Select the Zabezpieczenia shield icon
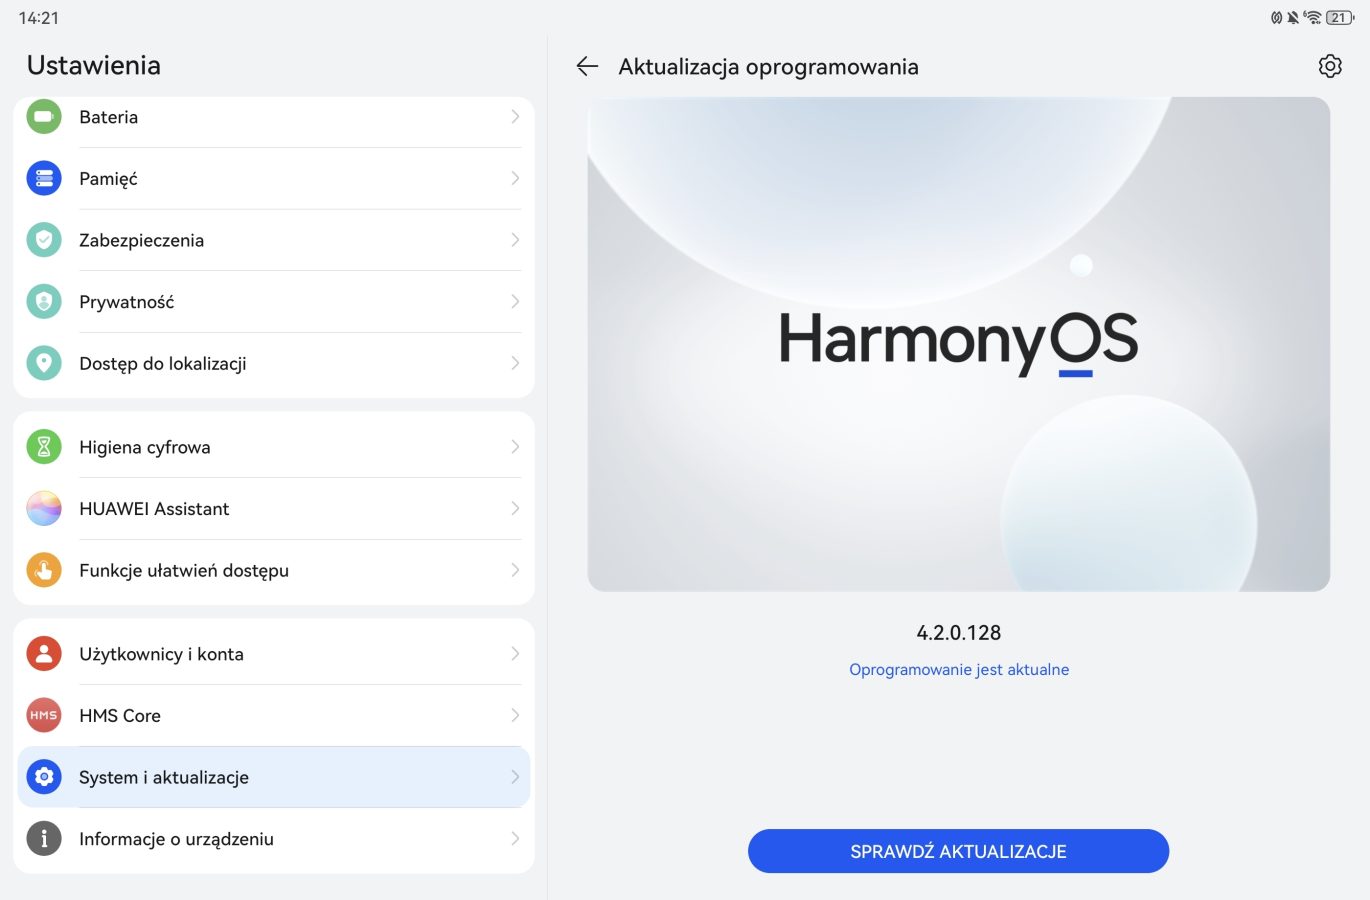The height and width of the screenshot is (900, 1370). coord(44,240)
